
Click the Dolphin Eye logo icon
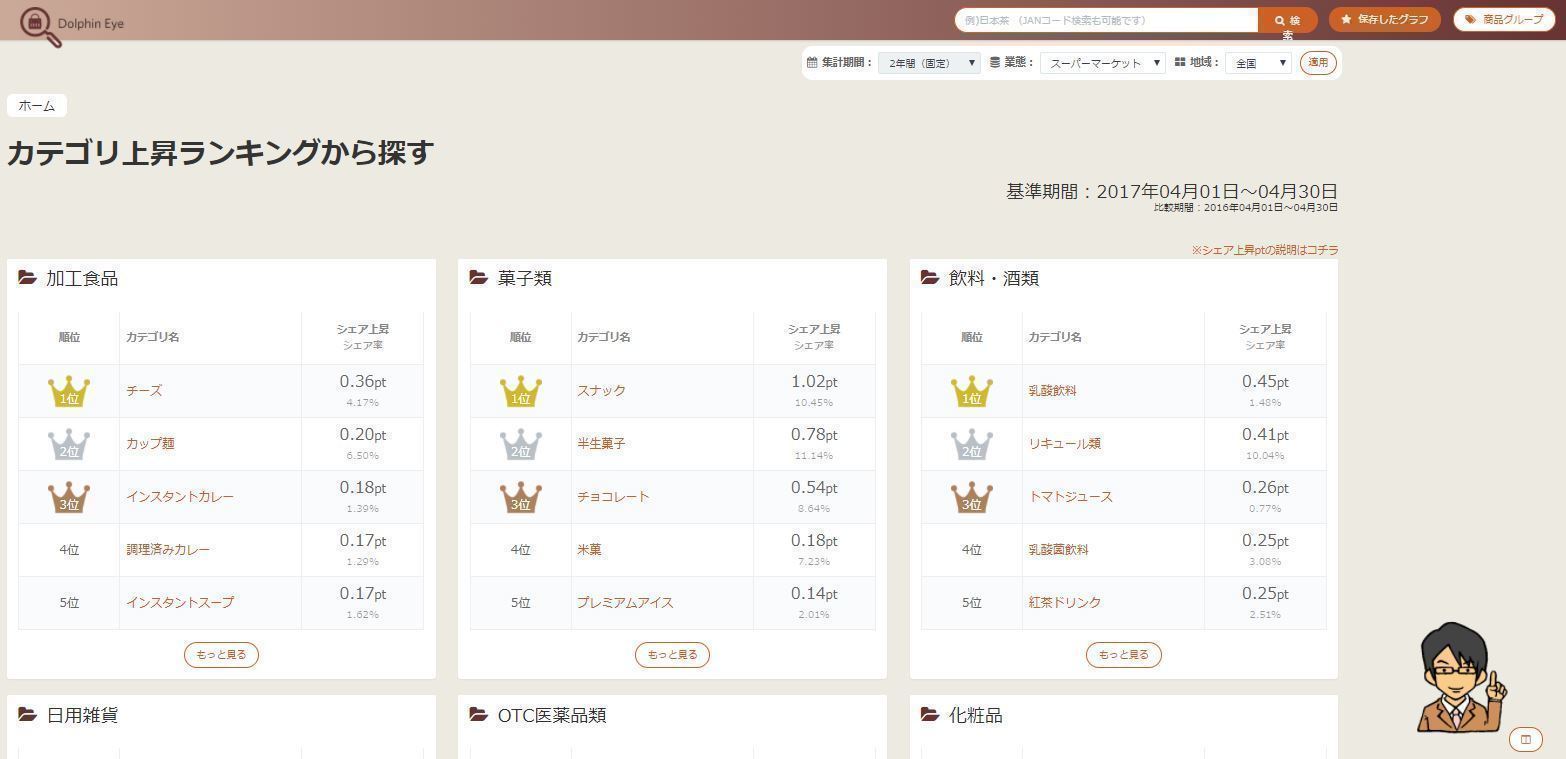point(40,26)
